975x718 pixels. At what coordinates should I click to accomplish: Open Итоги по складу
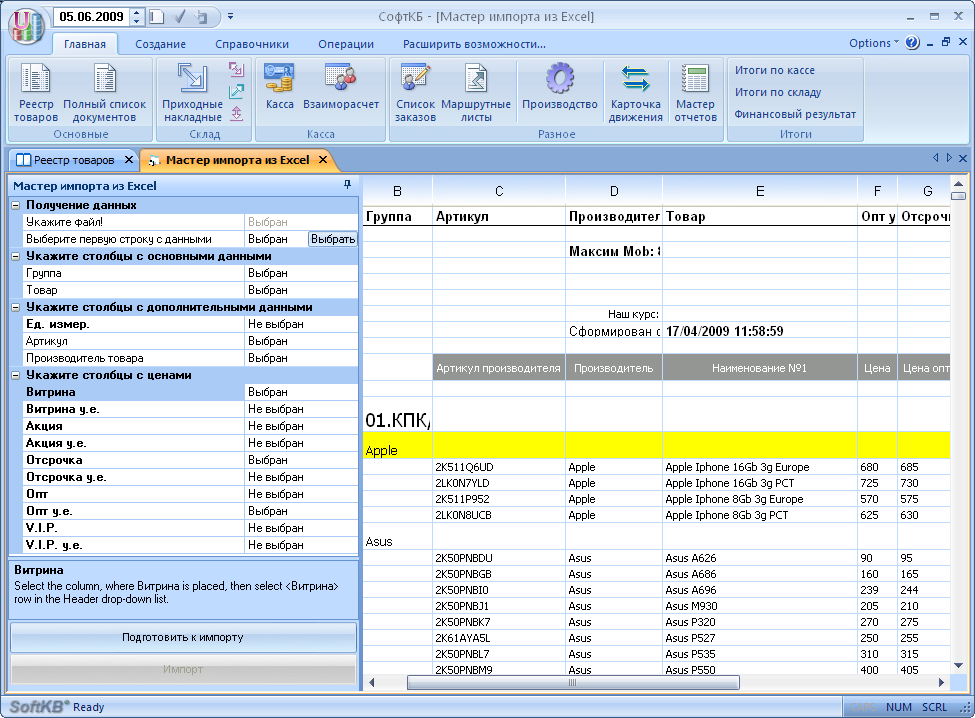tap(777, 92)
